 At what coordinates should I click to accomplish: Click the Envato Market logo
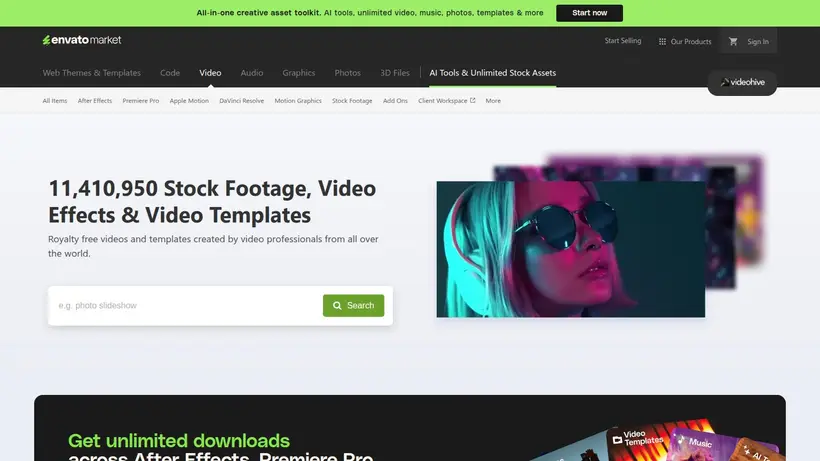82,40
